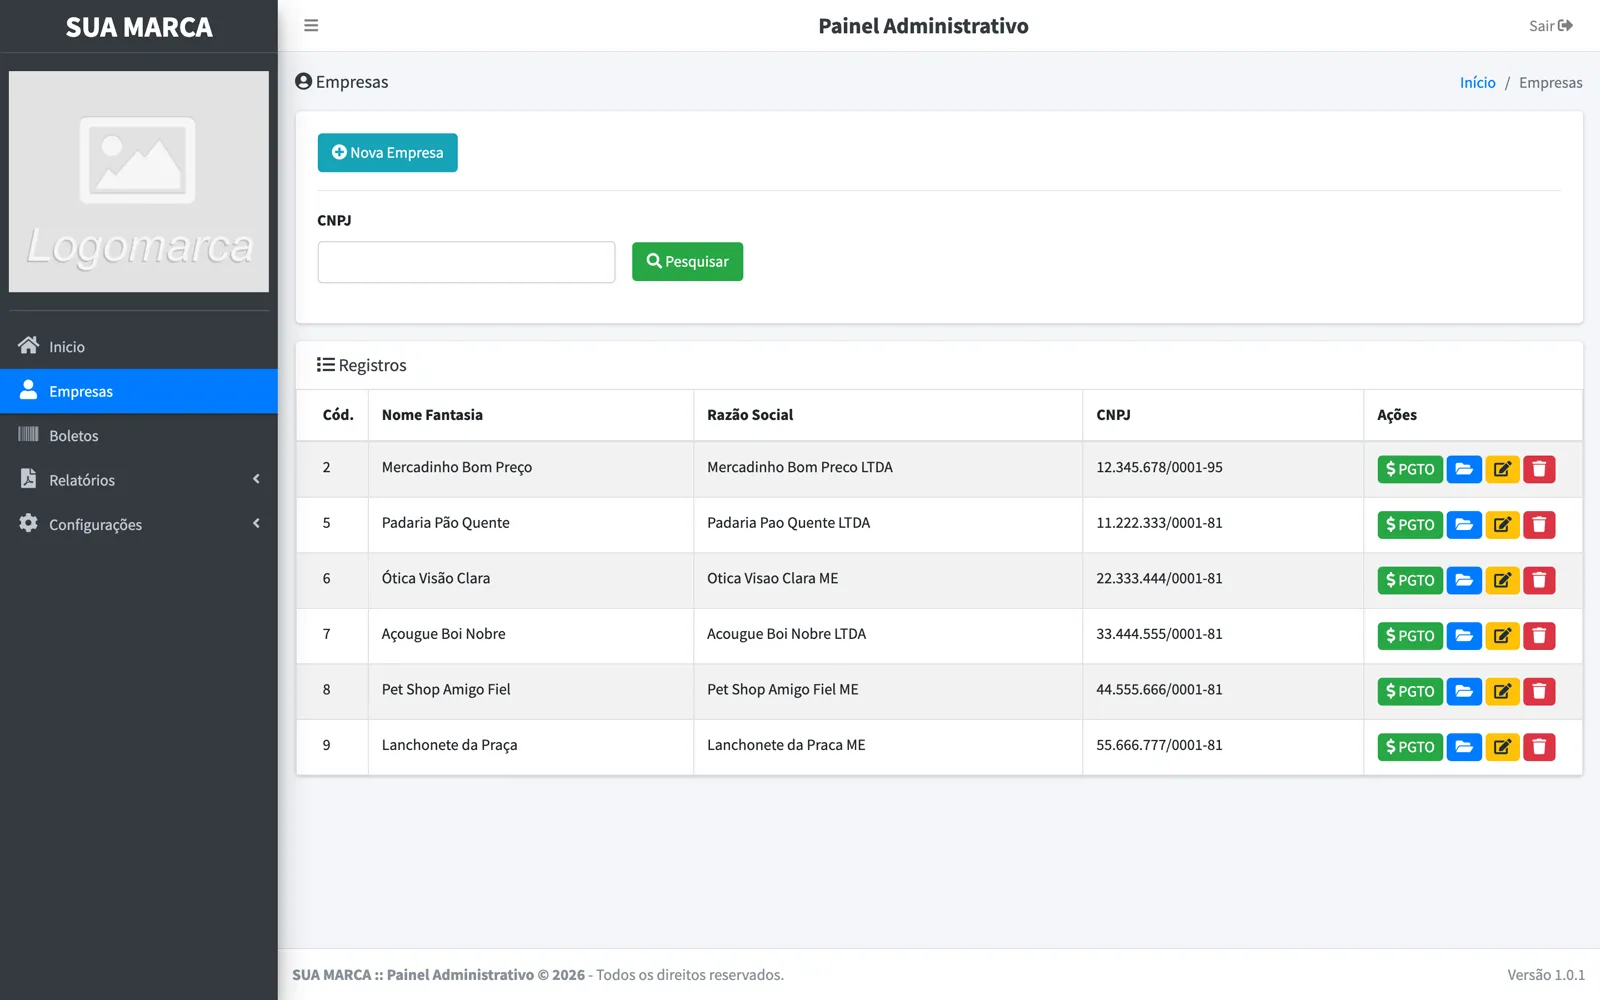Open folder for Lanchonete da Praça
The height and width of the screenshot is (1000, 1600).
[1464, 747]
